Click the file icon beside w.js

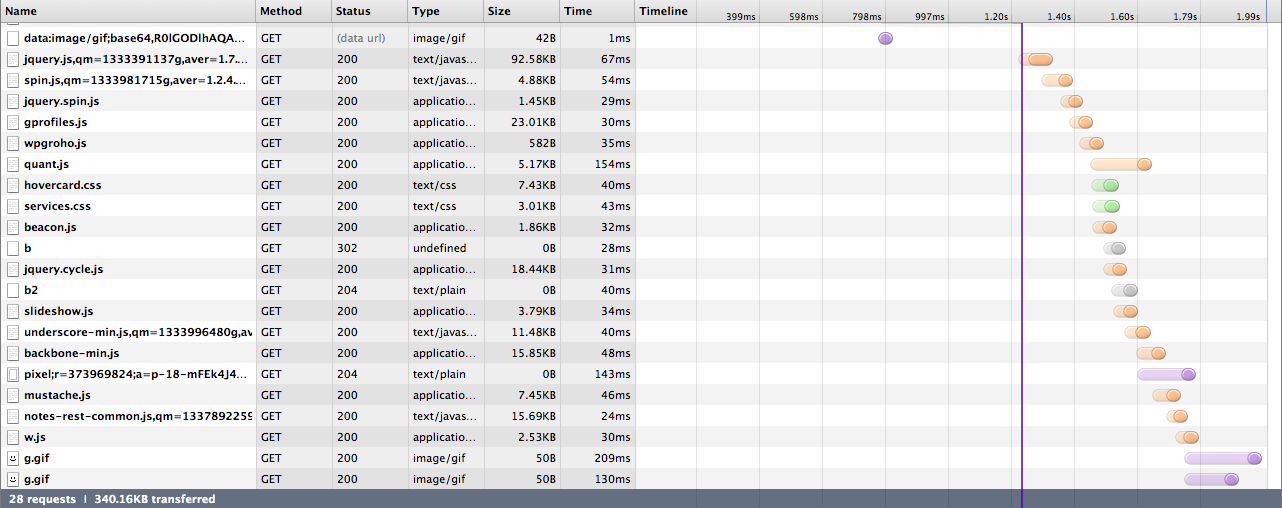coord(13,437)
